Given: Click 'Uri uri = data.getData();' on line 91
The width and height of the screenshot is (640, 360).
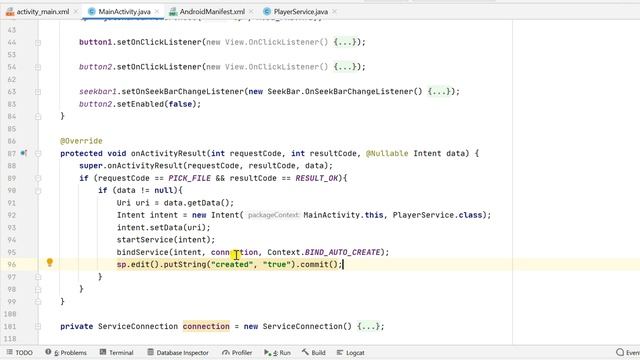Looking at the screenshot, I should 176,203.
